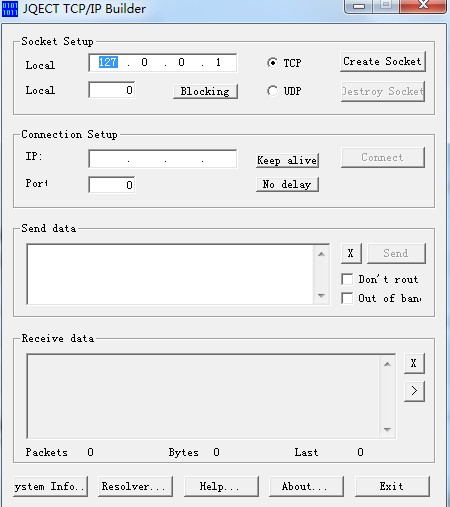Viewport: 450px width, 507px height.
Task: Click inside the Send data text area
Action: click(x=170, y=274)
